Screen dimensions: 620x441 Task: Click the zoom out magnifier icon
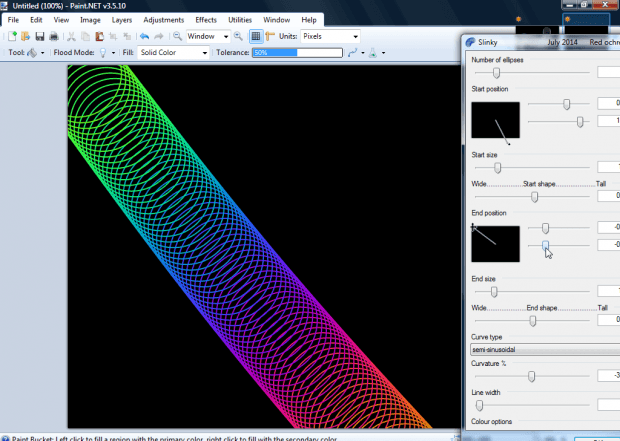tap(177, 36)
